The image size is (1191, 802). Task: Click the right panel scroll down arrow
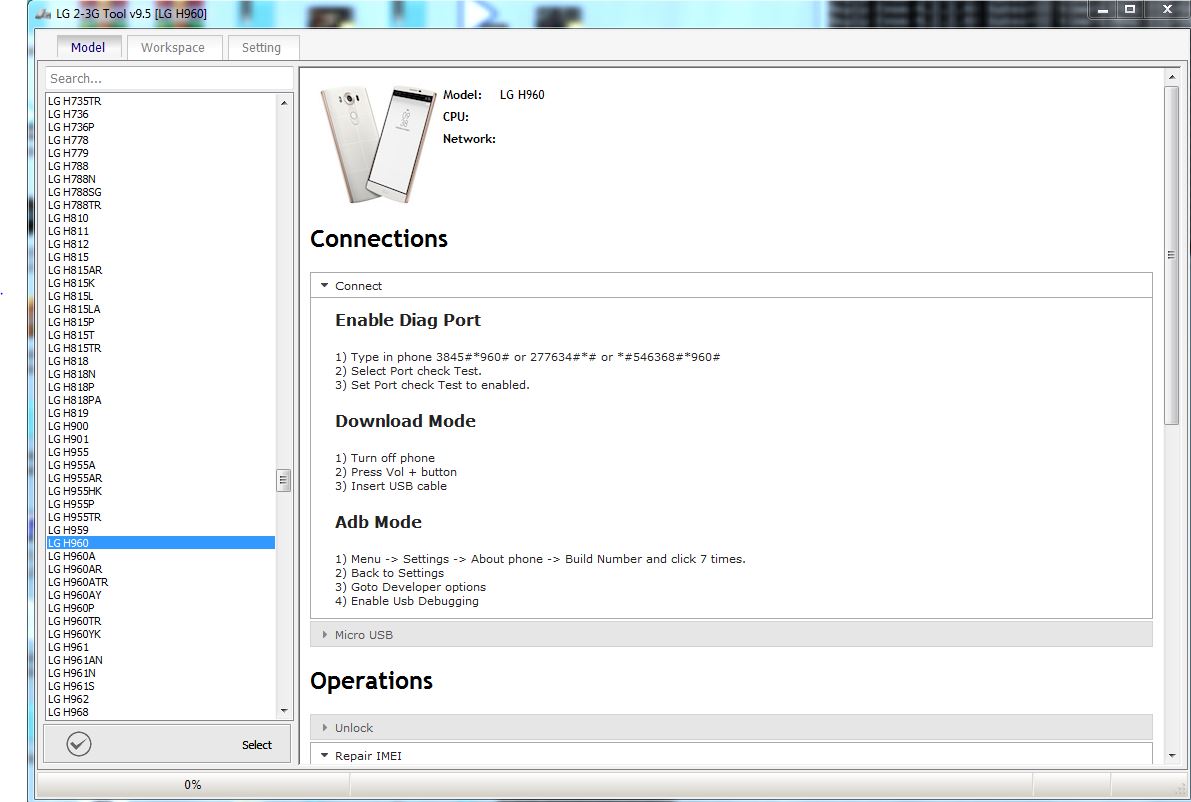click(x=1171, y=756)
